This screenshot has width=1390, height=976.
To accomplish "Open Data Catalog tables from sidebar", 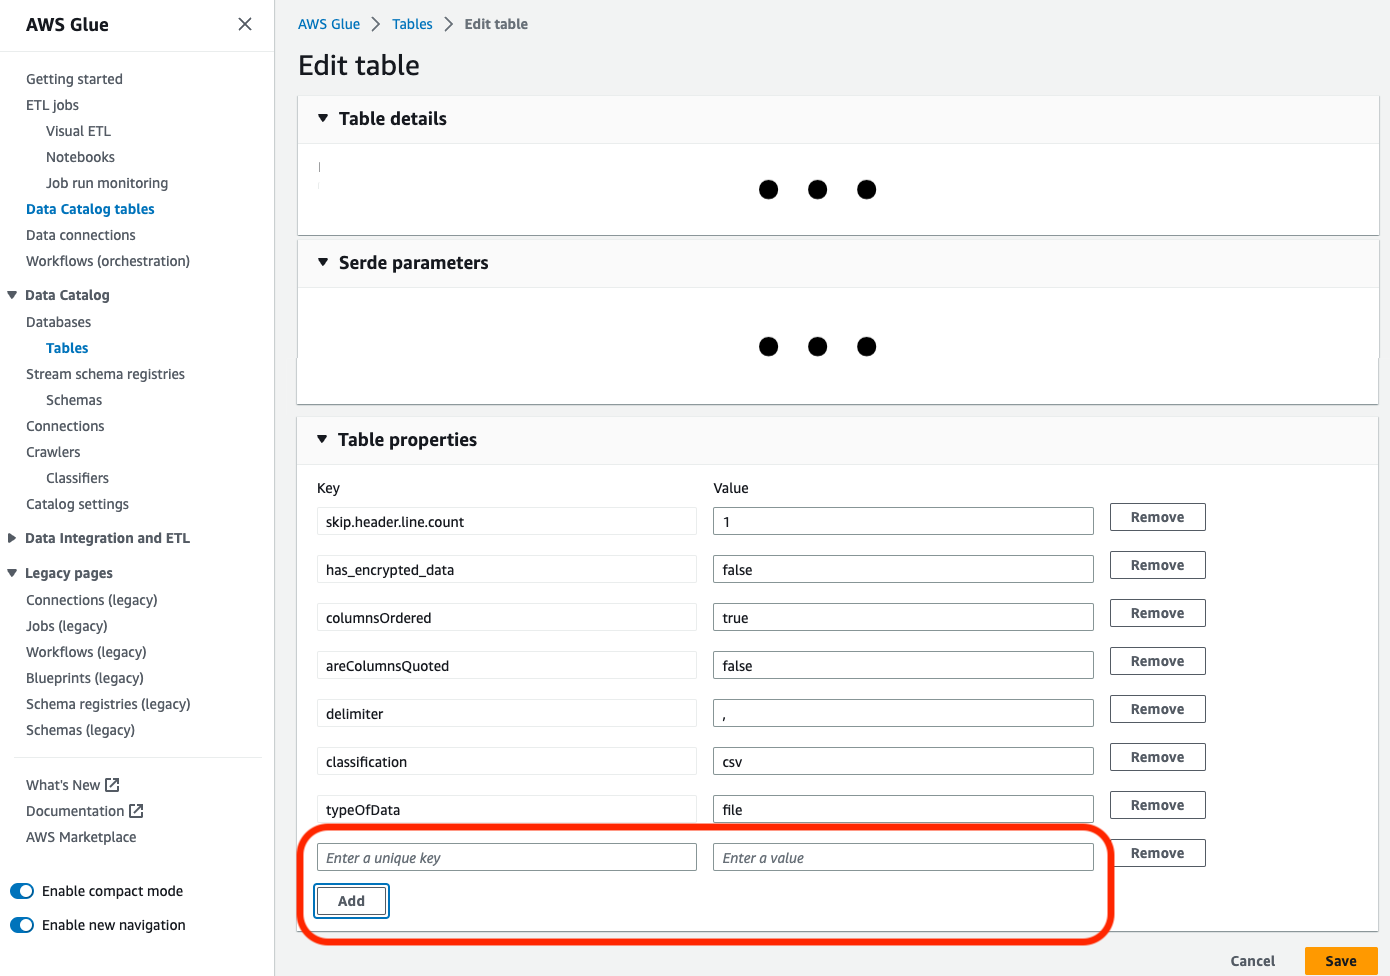I will click(x=90, y=208).
